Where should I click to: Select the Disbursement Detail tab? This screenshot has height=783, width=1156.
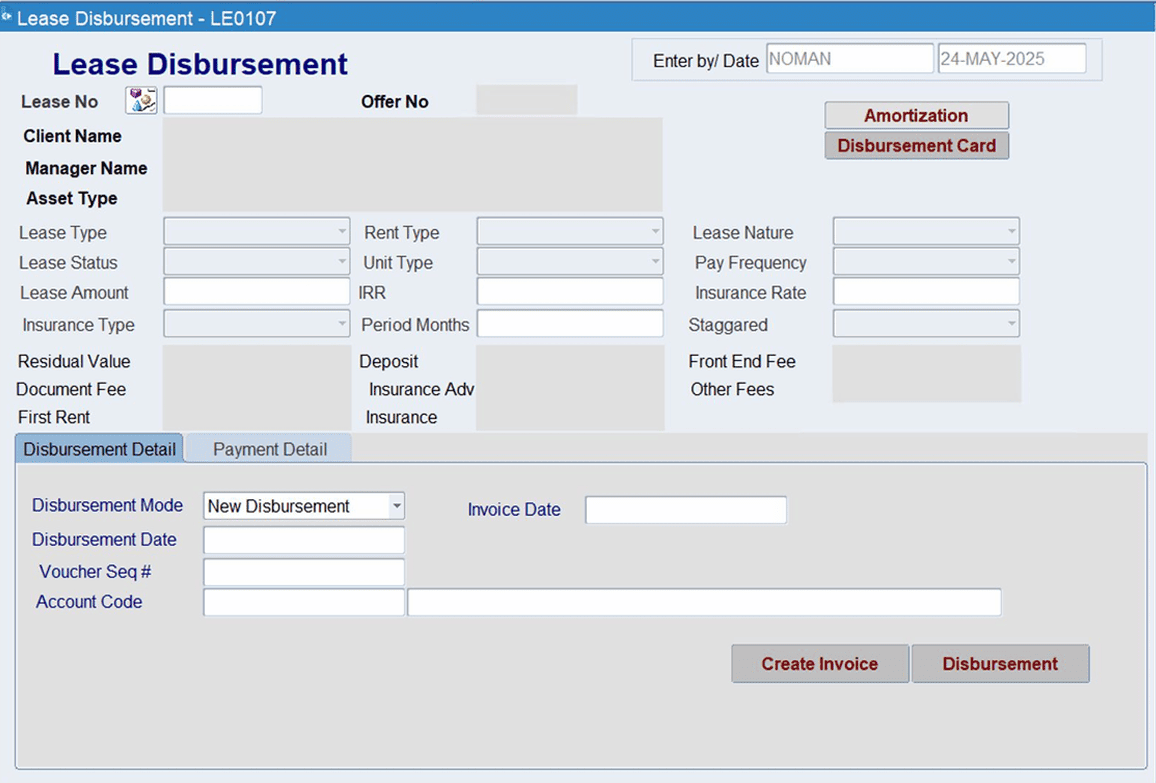98,449
